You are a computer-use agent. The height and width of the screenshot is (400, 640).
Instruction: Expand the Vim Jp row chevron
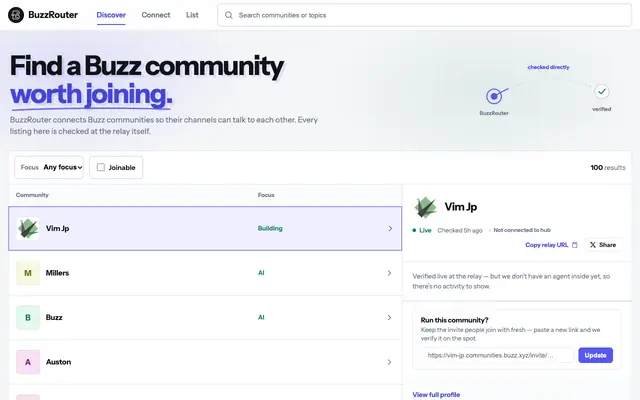[x=390, y=229]
